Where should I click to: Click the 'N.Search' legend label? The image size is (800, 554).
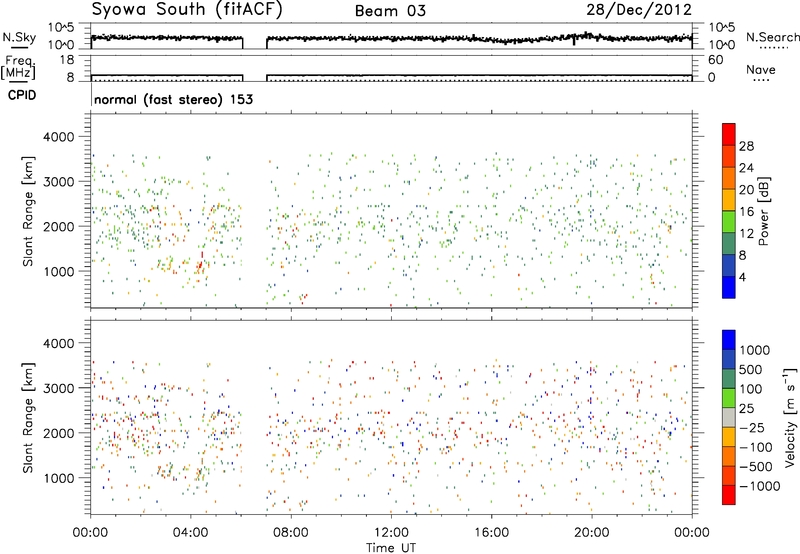[773, 37]
